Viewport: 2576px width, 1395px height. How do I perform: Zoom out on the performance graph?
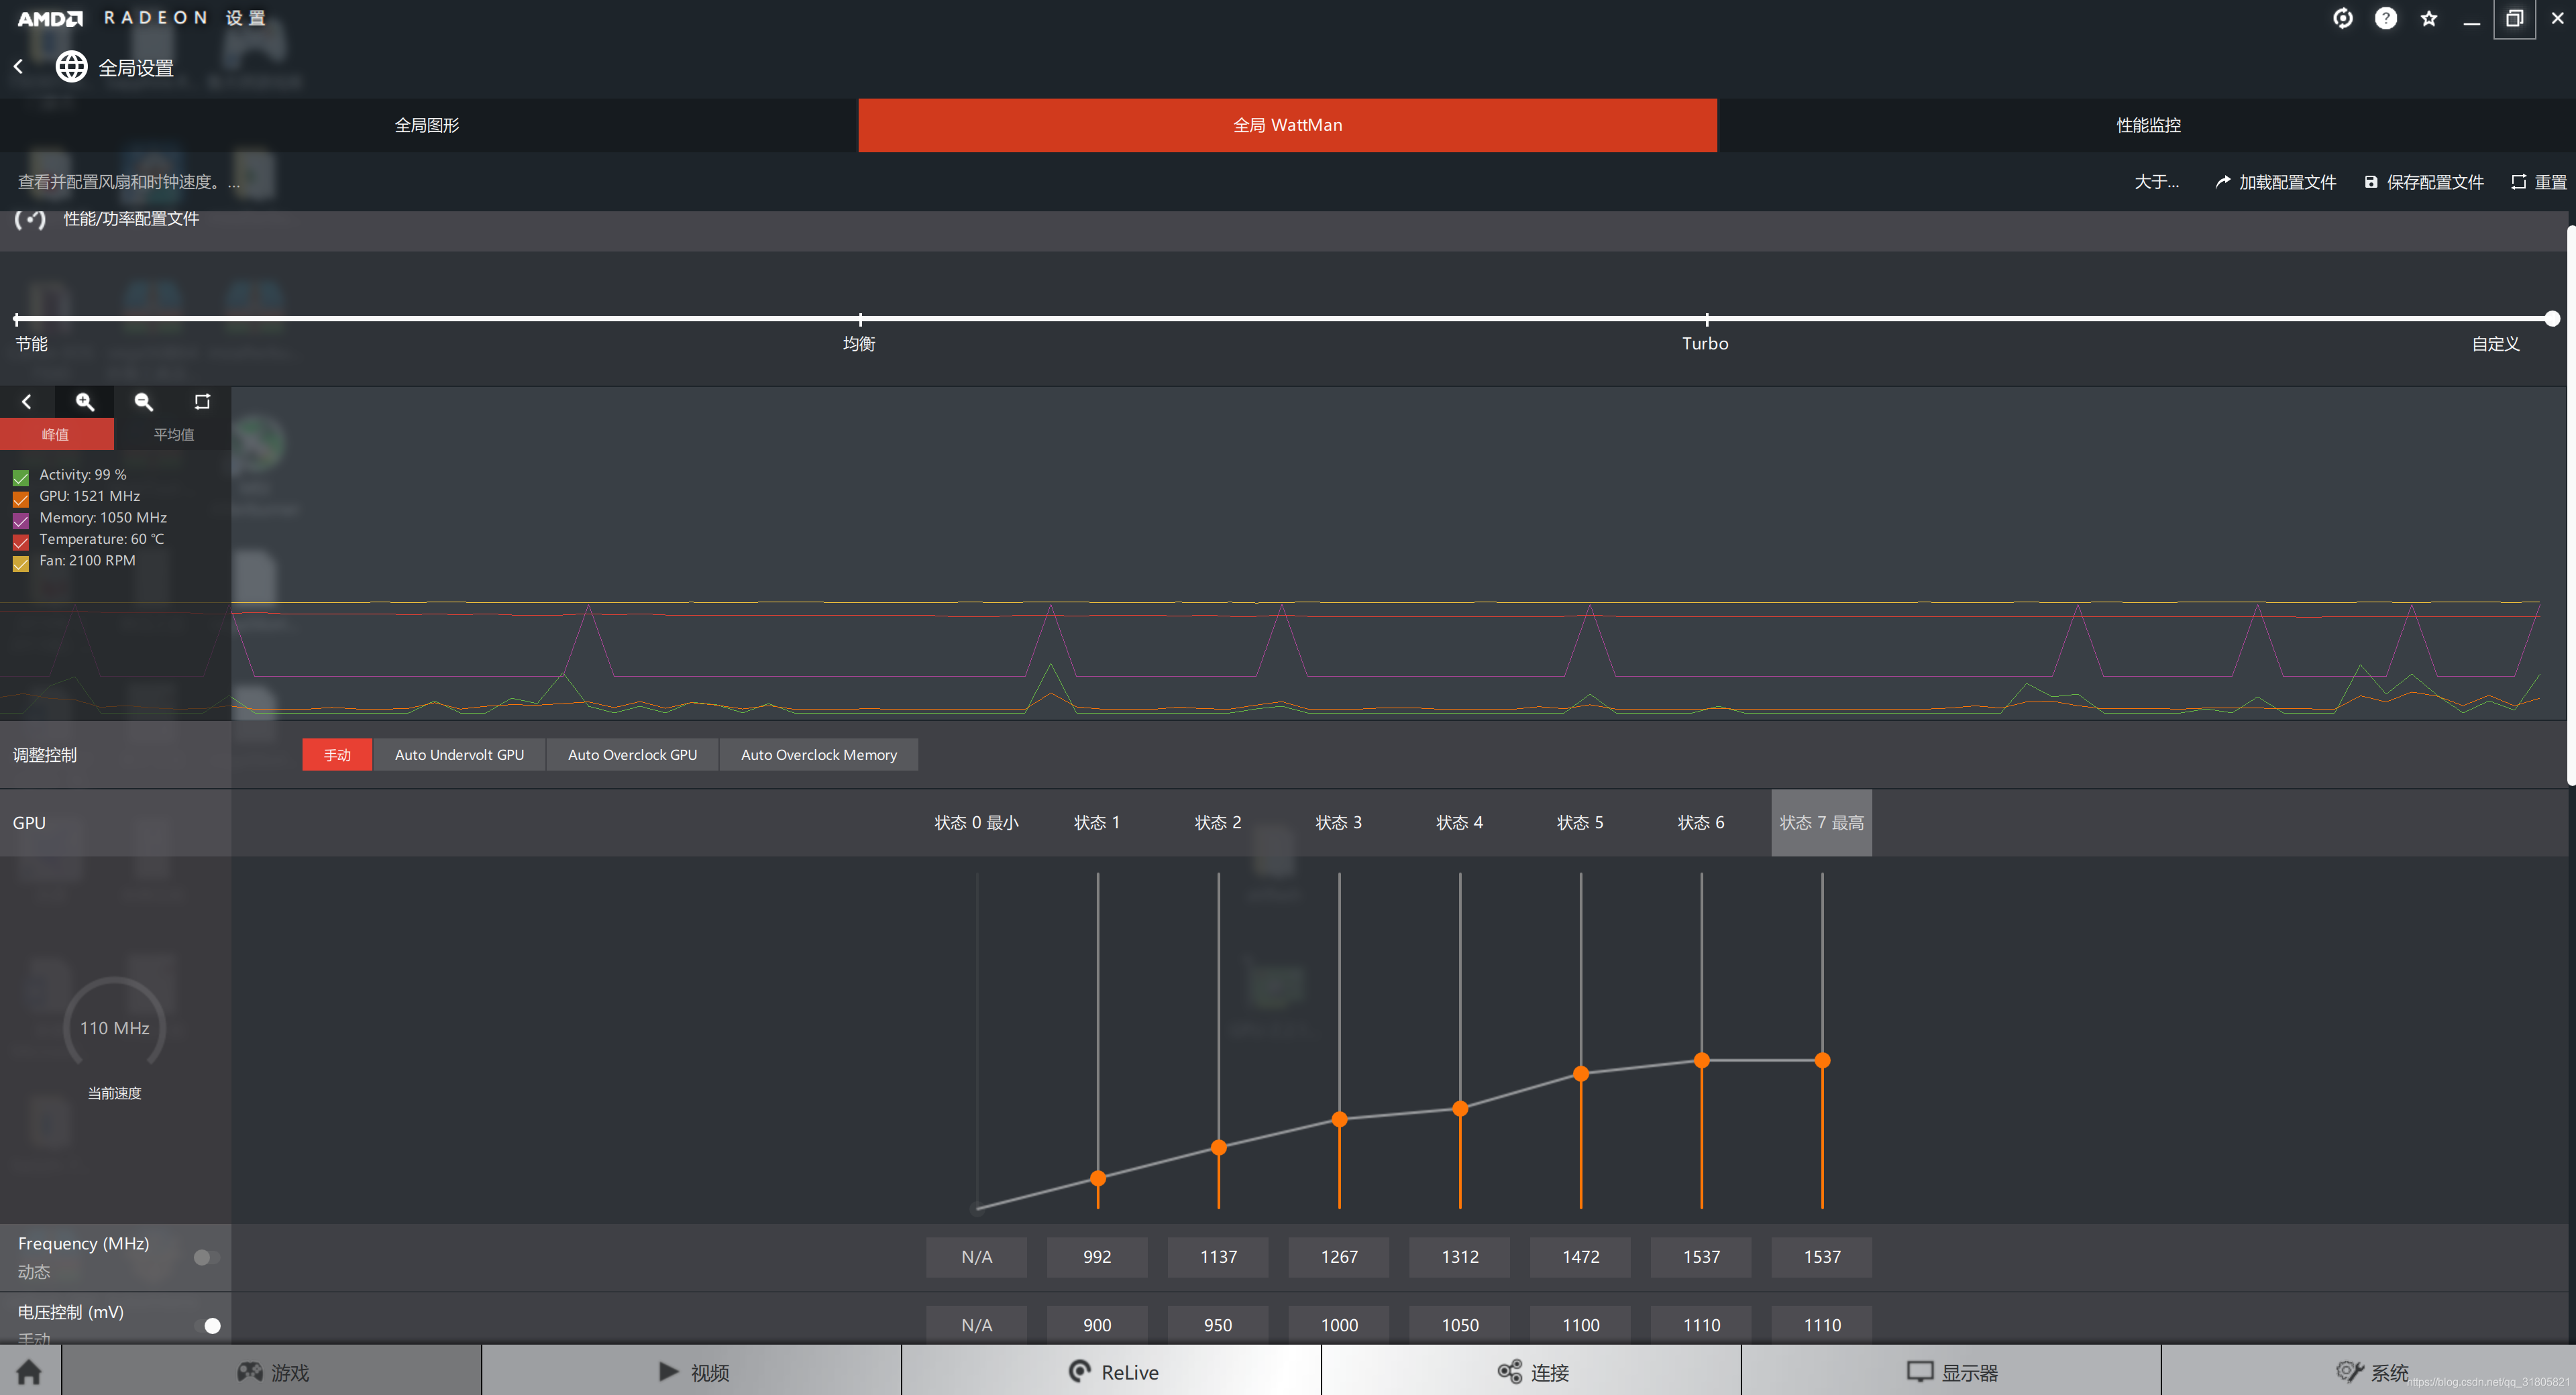(x=144, y=401)
